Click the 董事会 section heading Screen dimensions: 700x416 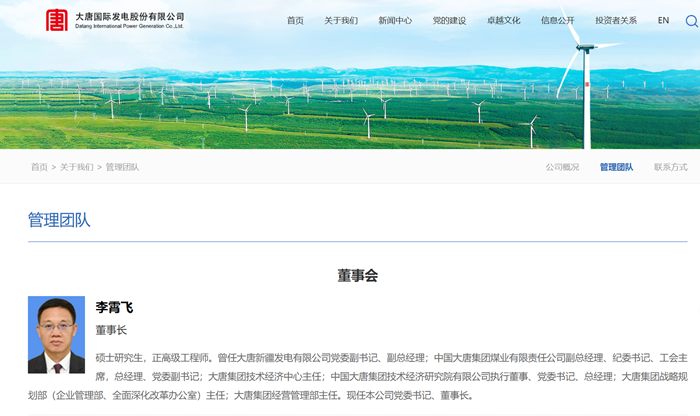(357, 275)
